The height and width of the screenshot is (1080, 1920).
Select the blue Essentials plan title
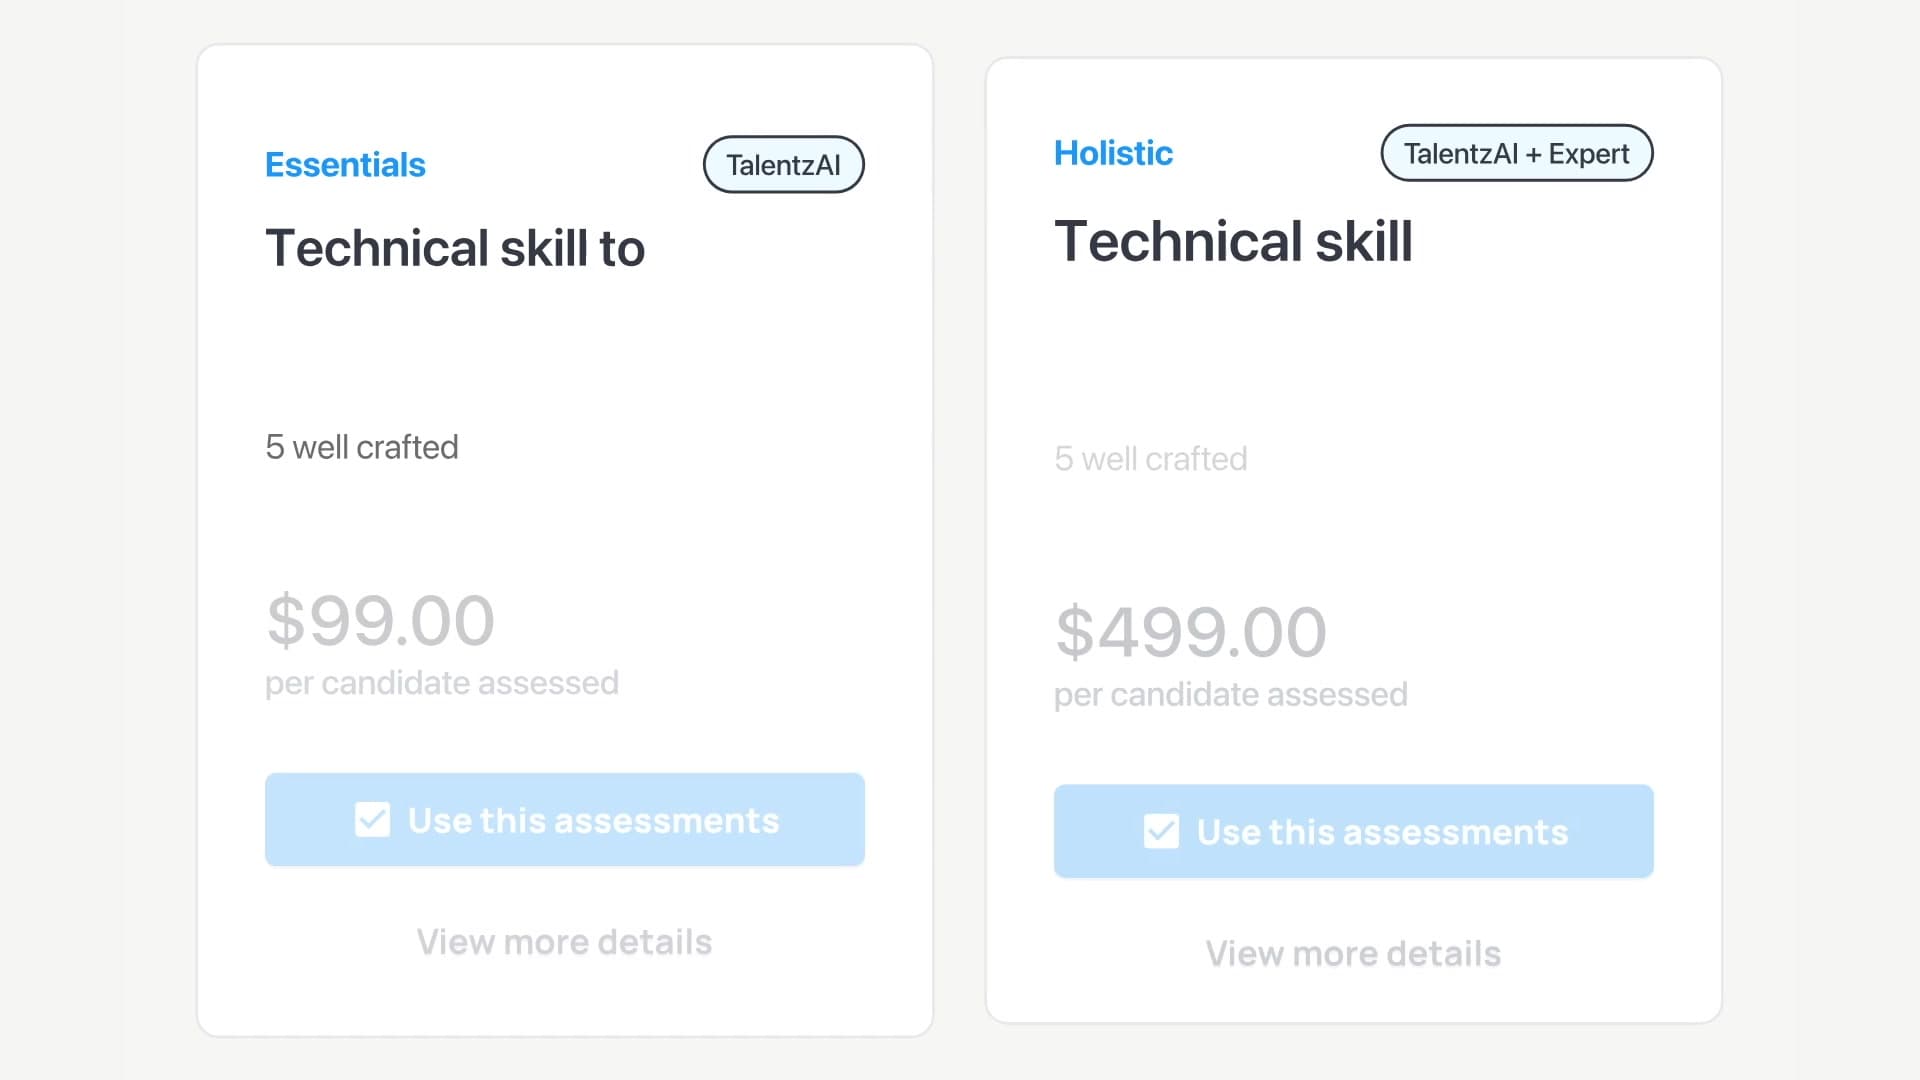(x=345, y=165)
